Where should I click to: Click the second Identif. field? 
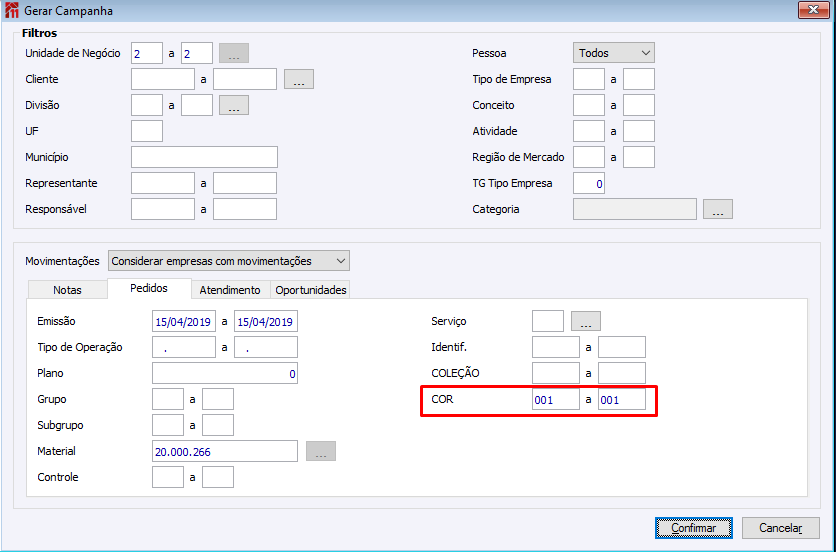tap(622, 347)
